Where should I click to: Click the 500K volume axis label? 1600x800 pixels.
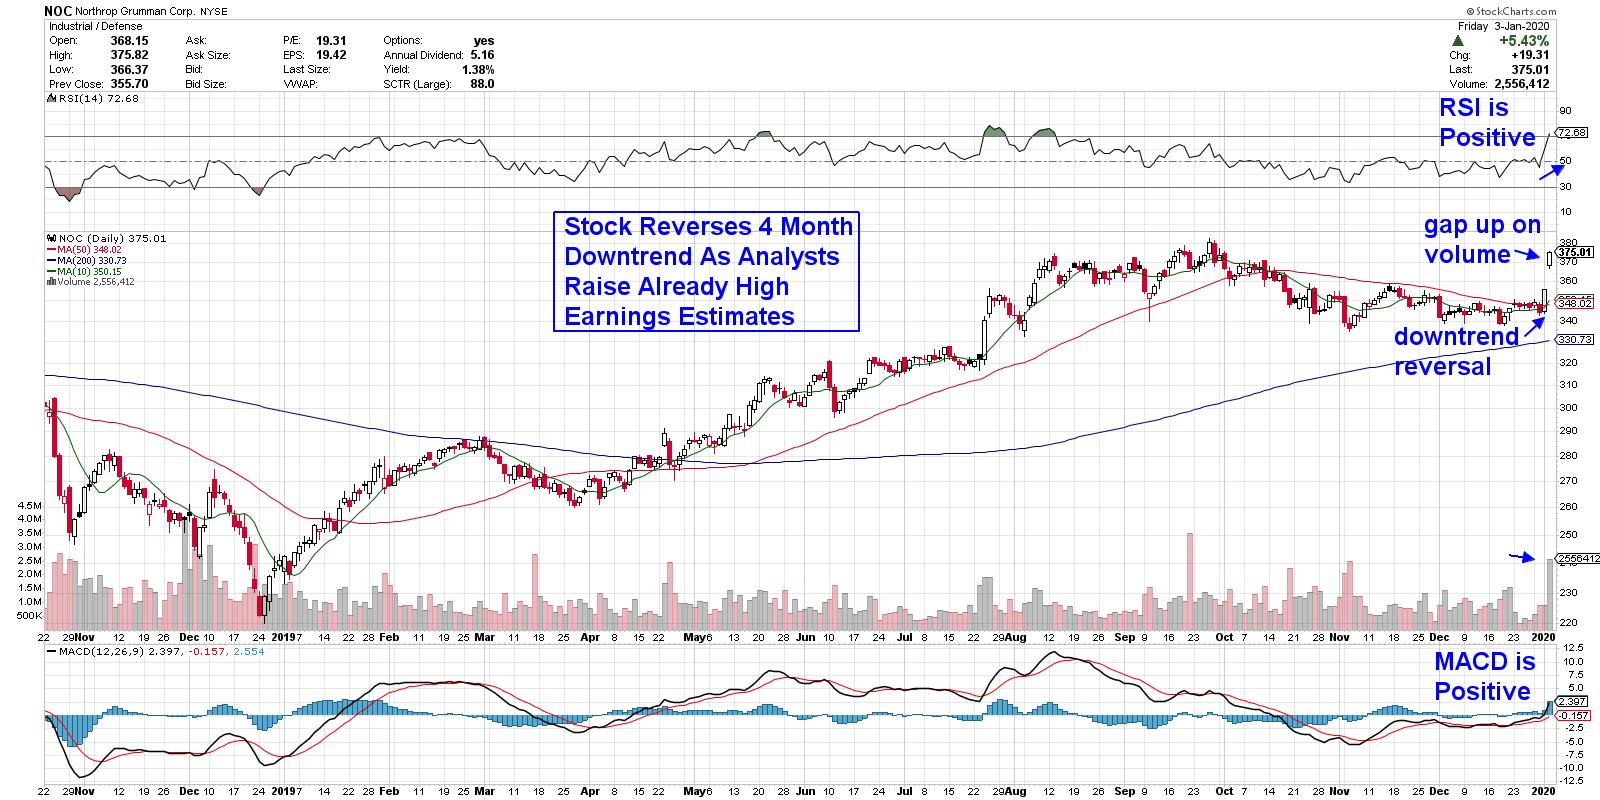click(29, 616)
